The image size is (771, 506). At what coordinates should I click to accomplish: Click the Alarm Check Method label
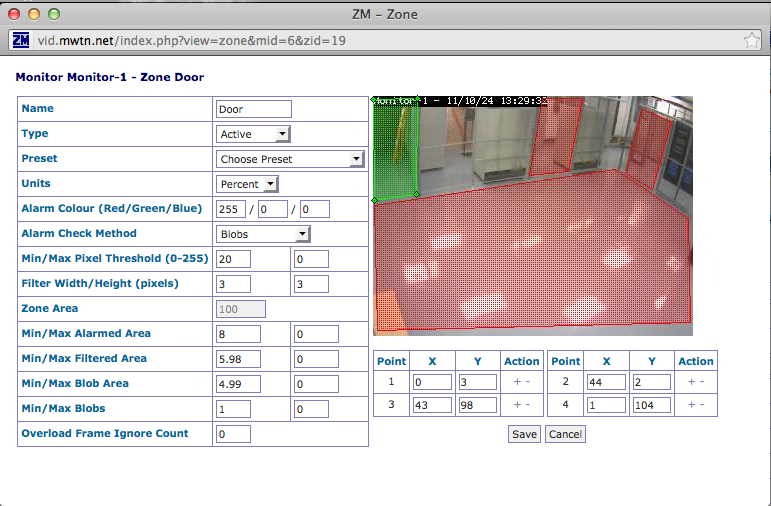pyautogui.click(x=79, y=234)
